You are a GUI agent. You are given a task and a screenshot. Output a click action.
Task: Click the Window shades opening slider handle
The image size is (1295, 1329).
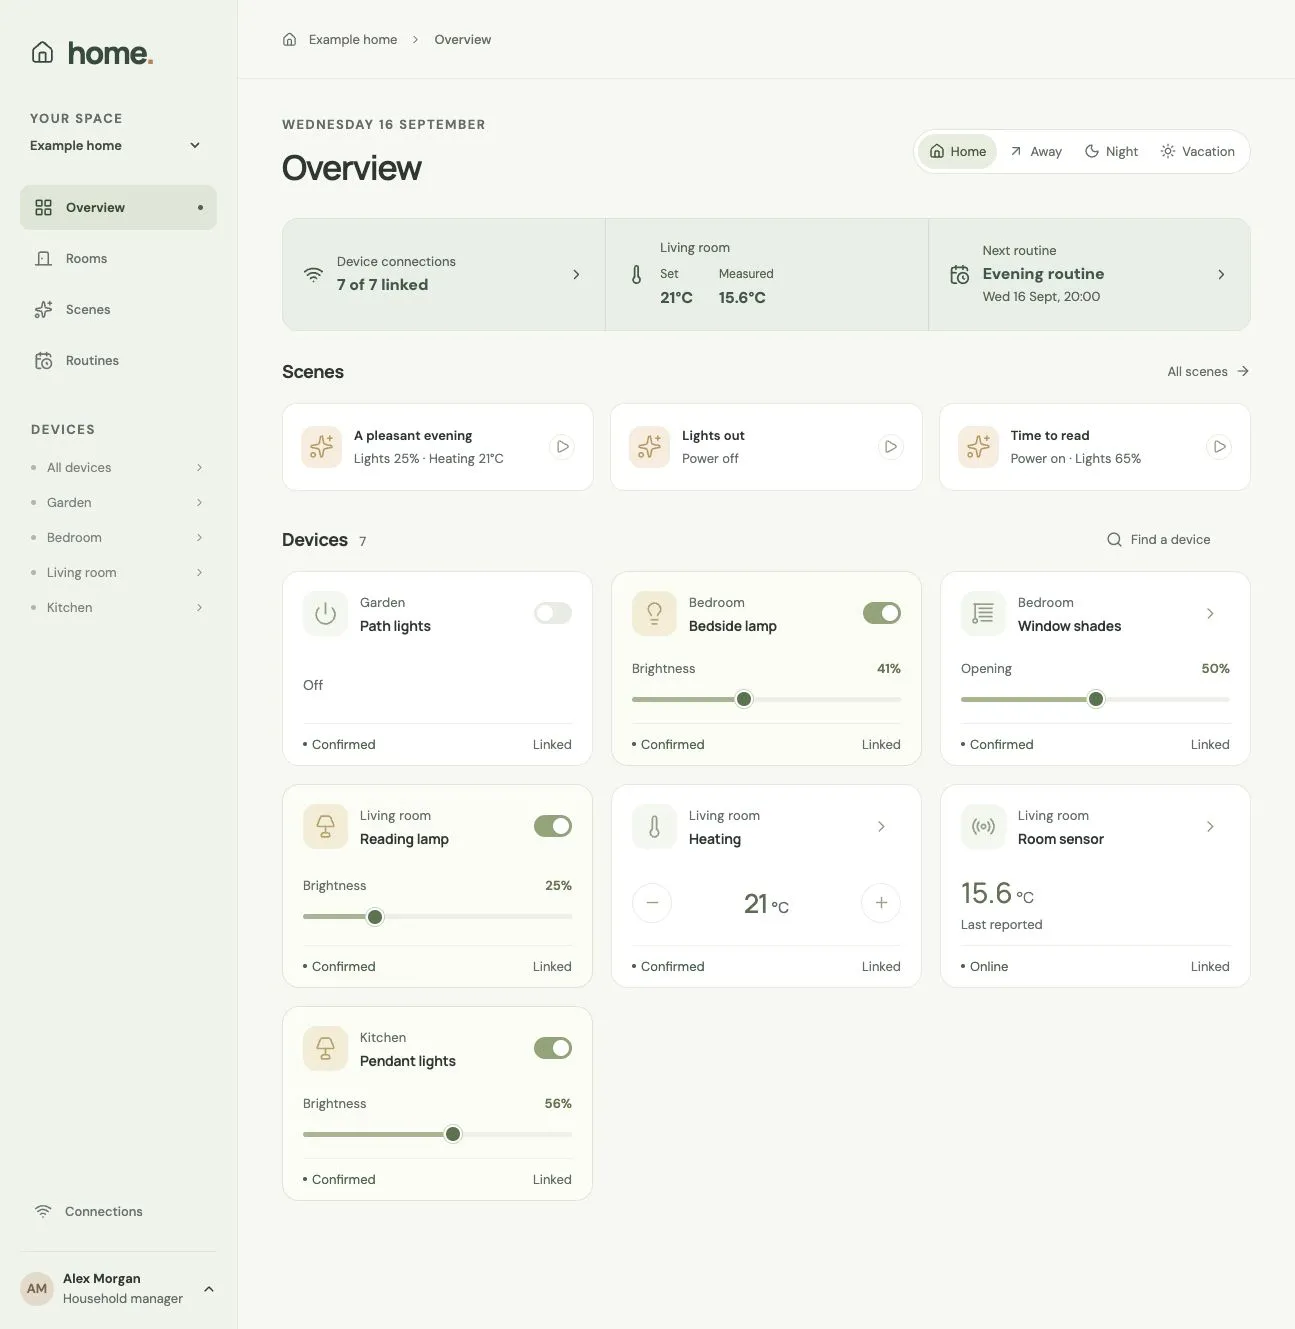point(1096,700)
